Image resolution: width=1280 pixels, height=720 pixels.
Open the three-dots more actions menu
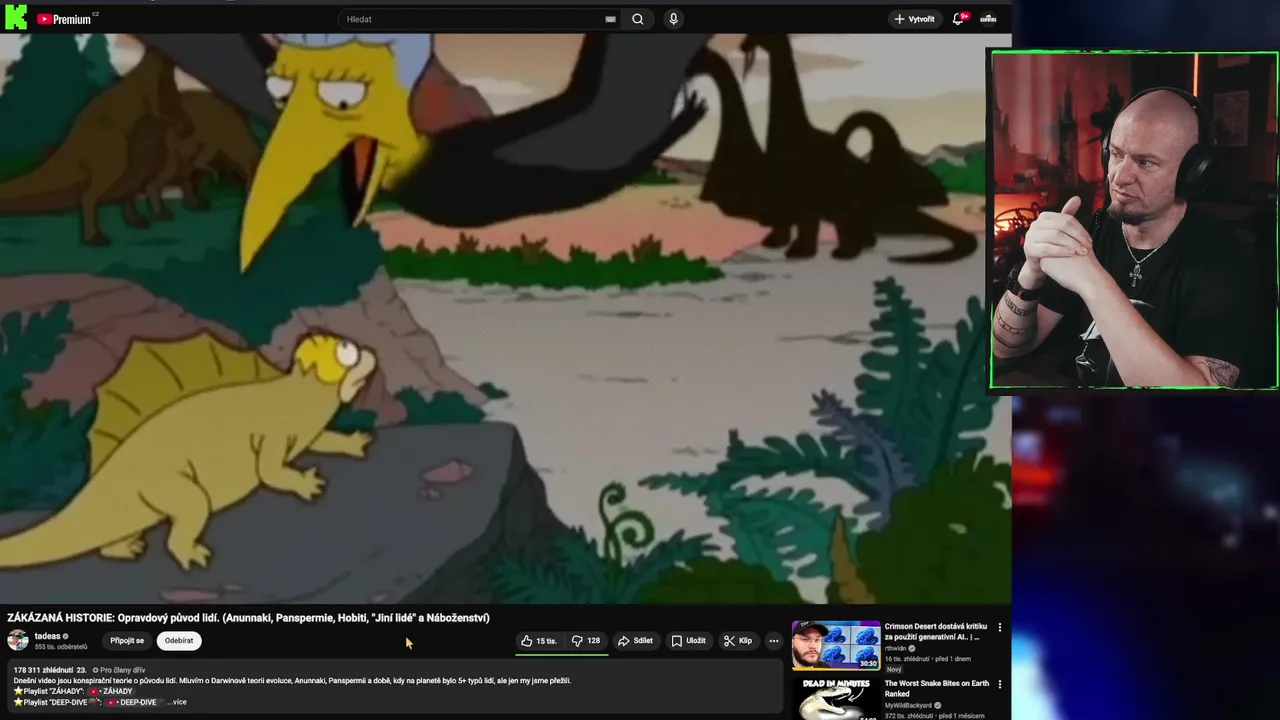(773, 641)
